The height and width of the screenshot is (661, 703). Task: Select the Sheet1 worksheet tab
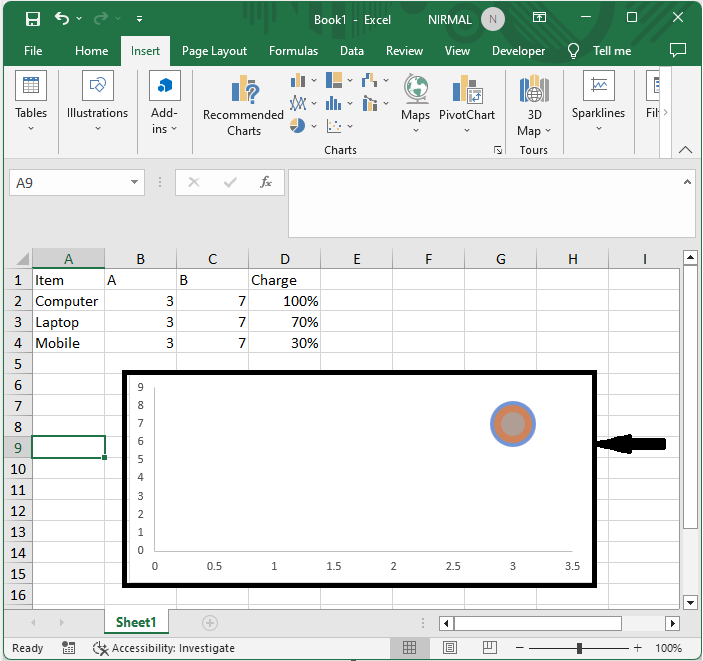coord(136,623)
